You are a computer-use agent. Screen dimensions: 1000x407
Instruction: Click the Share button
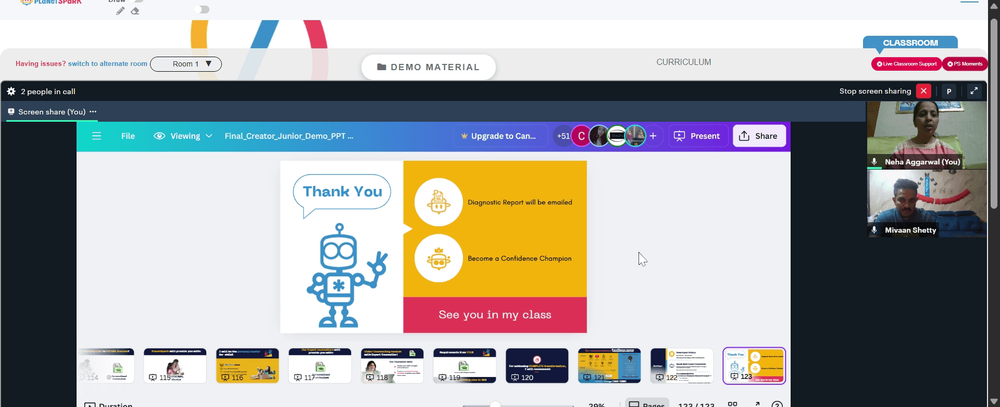click(x=759, y=136)
